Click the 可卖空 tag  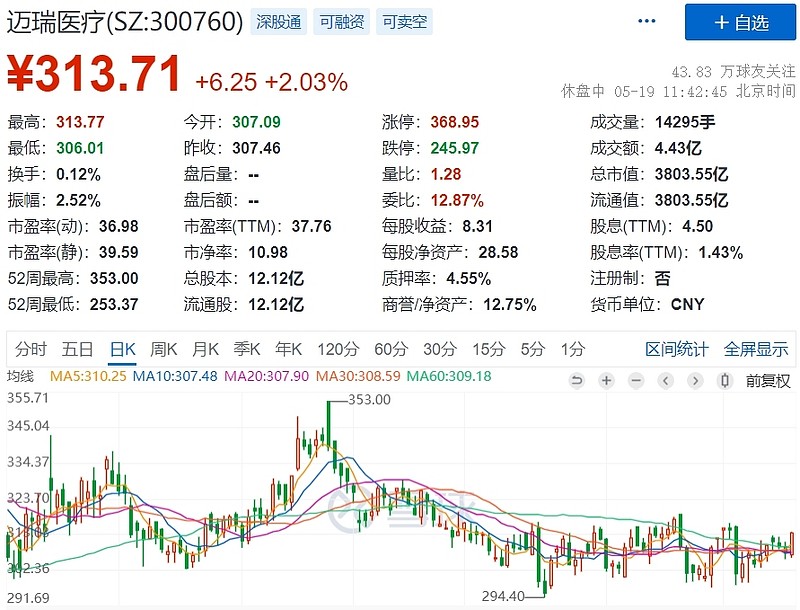405,22
